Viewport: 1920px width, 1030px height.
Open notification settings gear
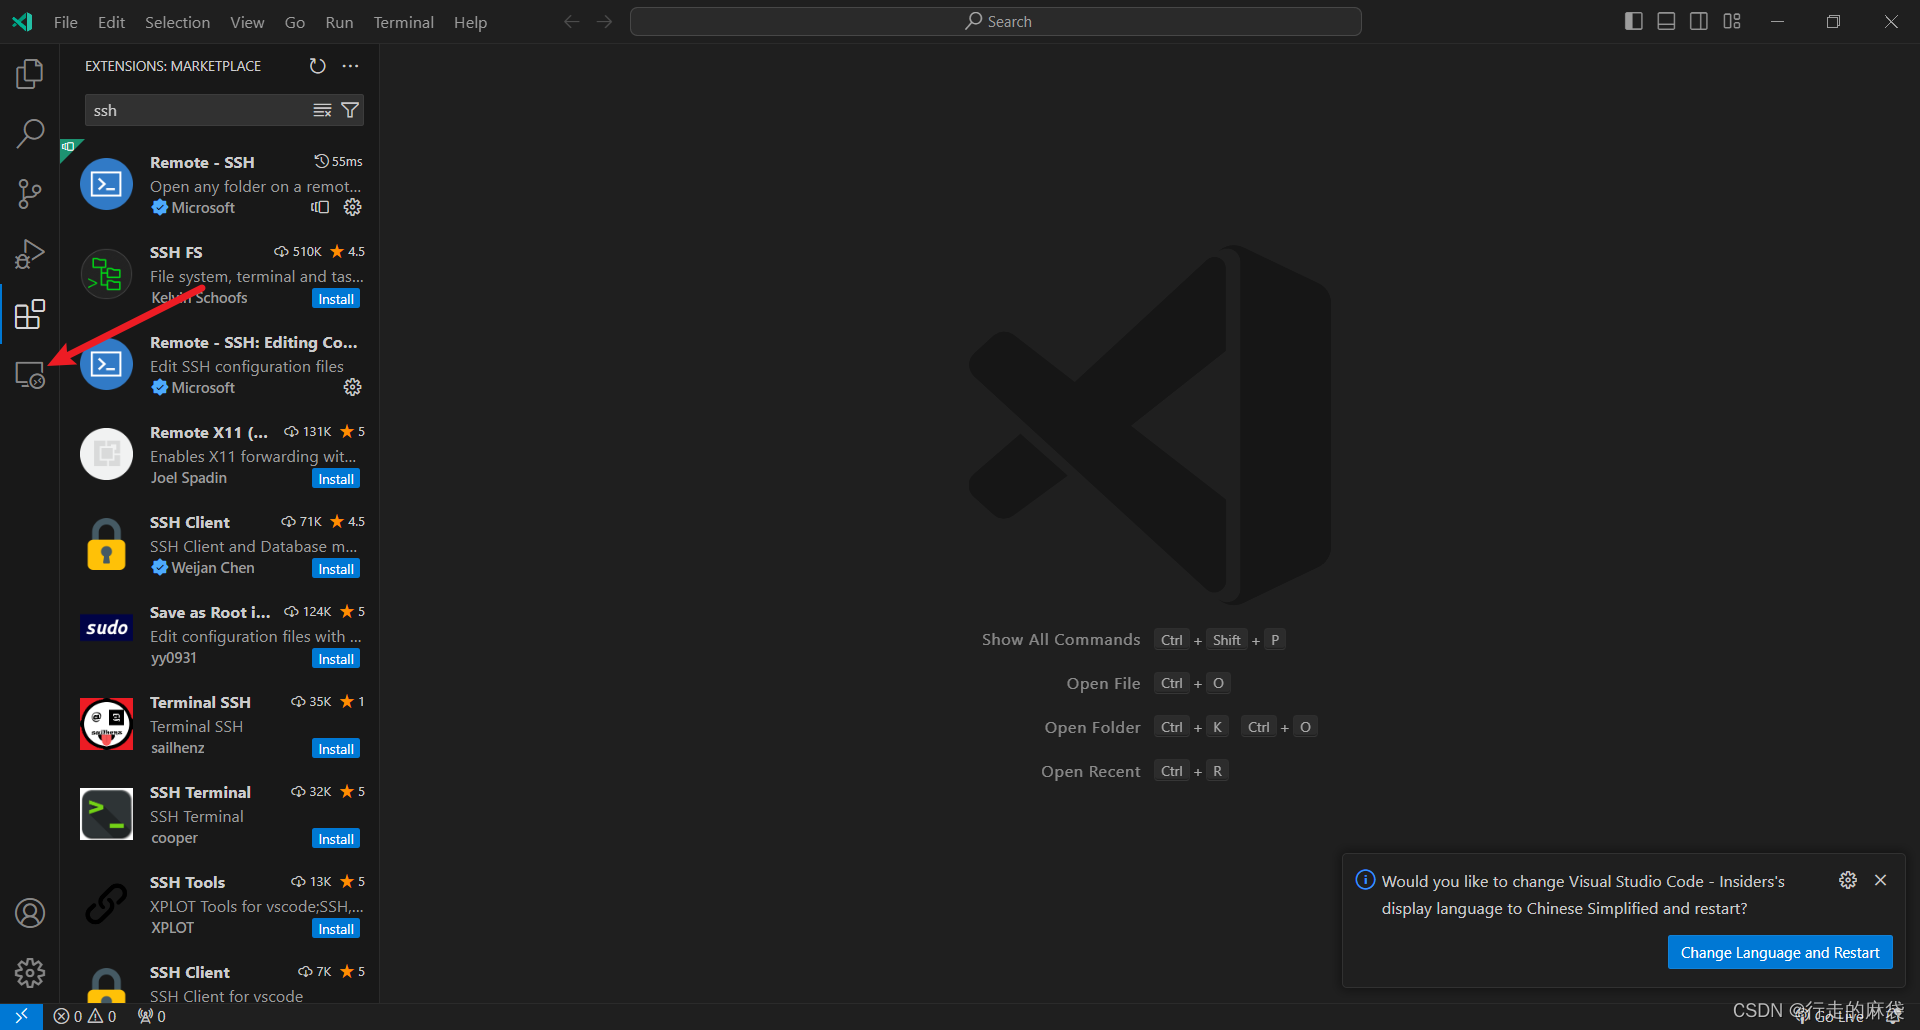[1848, 880]
